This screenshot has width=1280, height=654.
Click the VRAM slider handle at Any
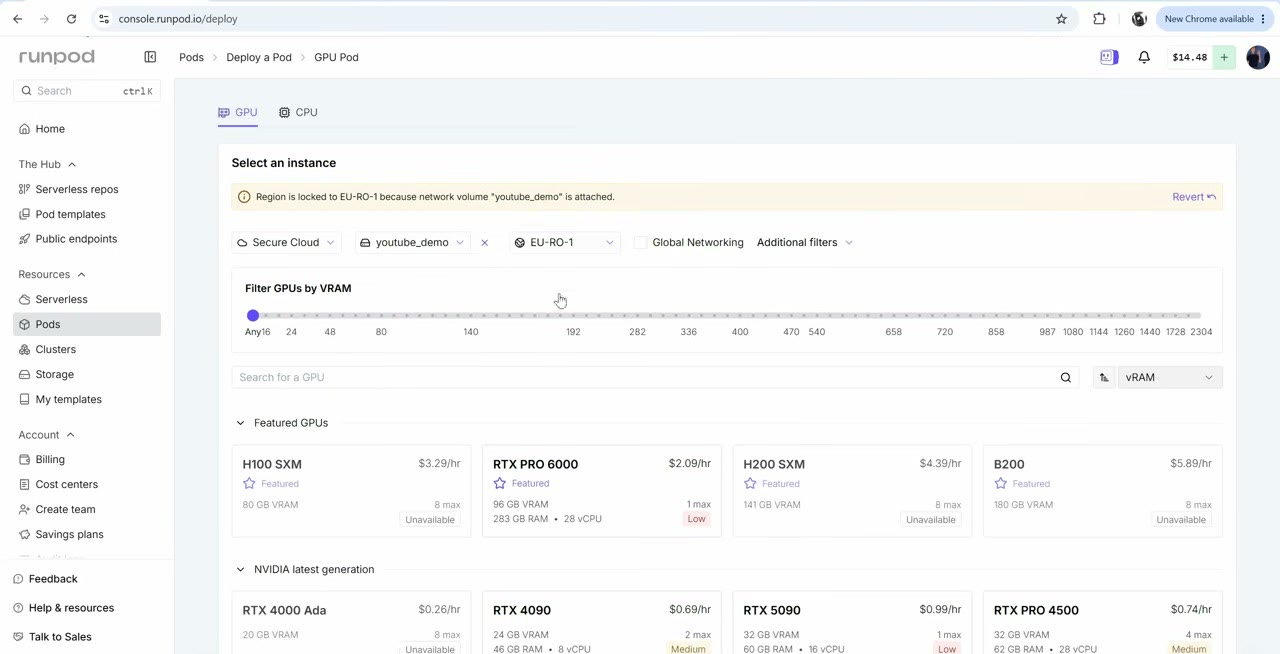tap(253, 316)
